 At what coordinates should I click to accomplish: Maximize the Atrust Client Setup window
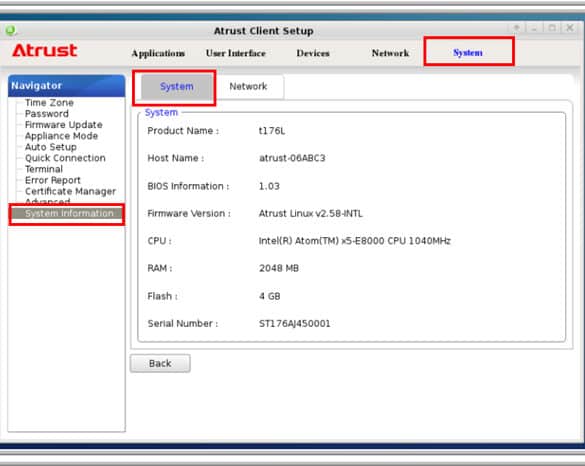(552, 28)
